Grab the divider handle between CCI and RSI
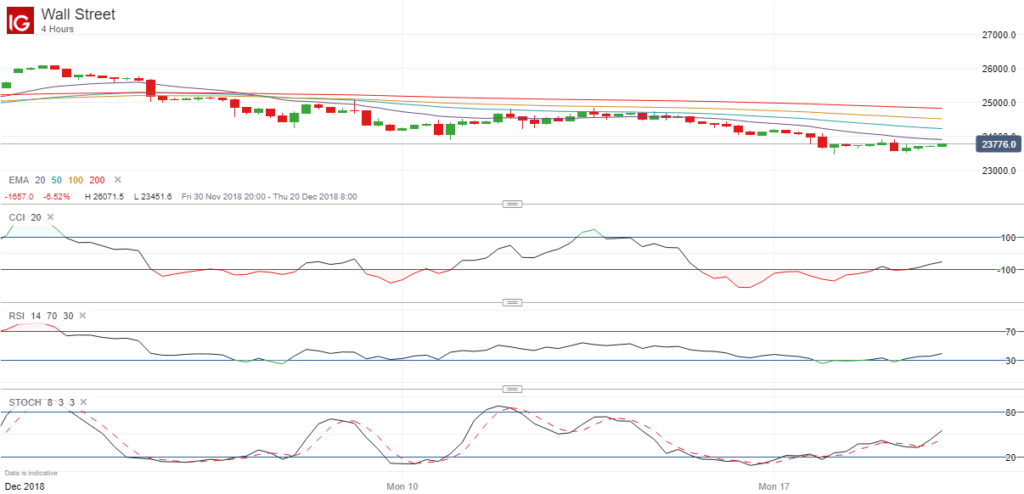 coord(512,303)
